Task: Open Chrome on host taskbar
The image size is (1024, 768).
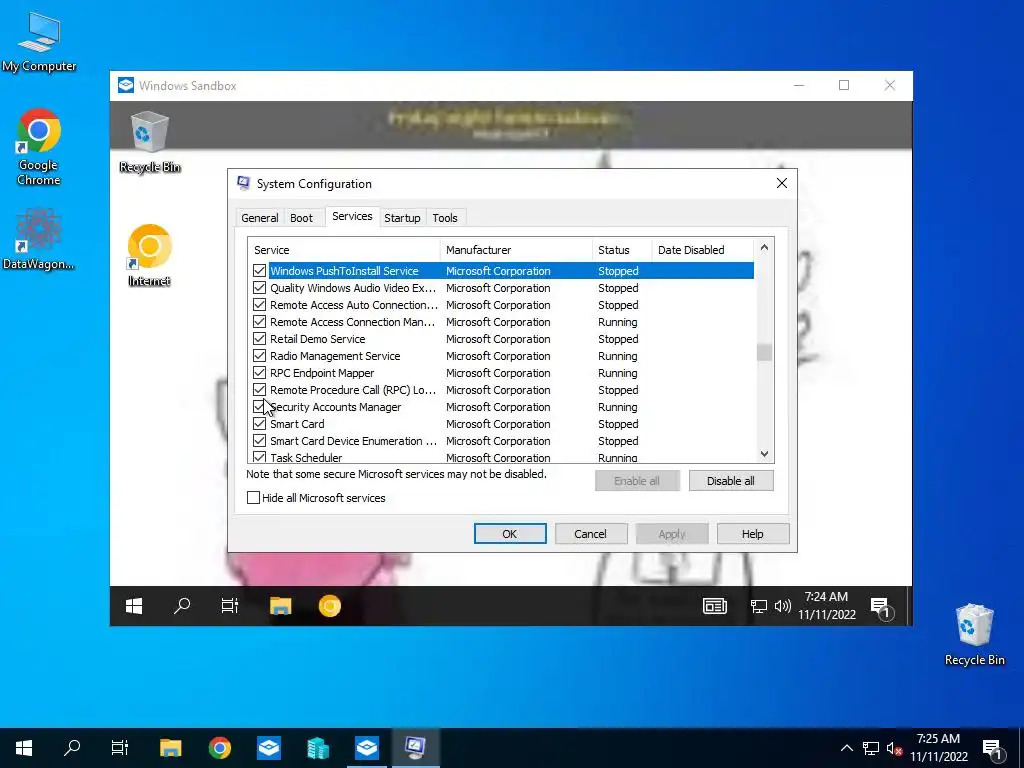Action: (x=220, y=748)
